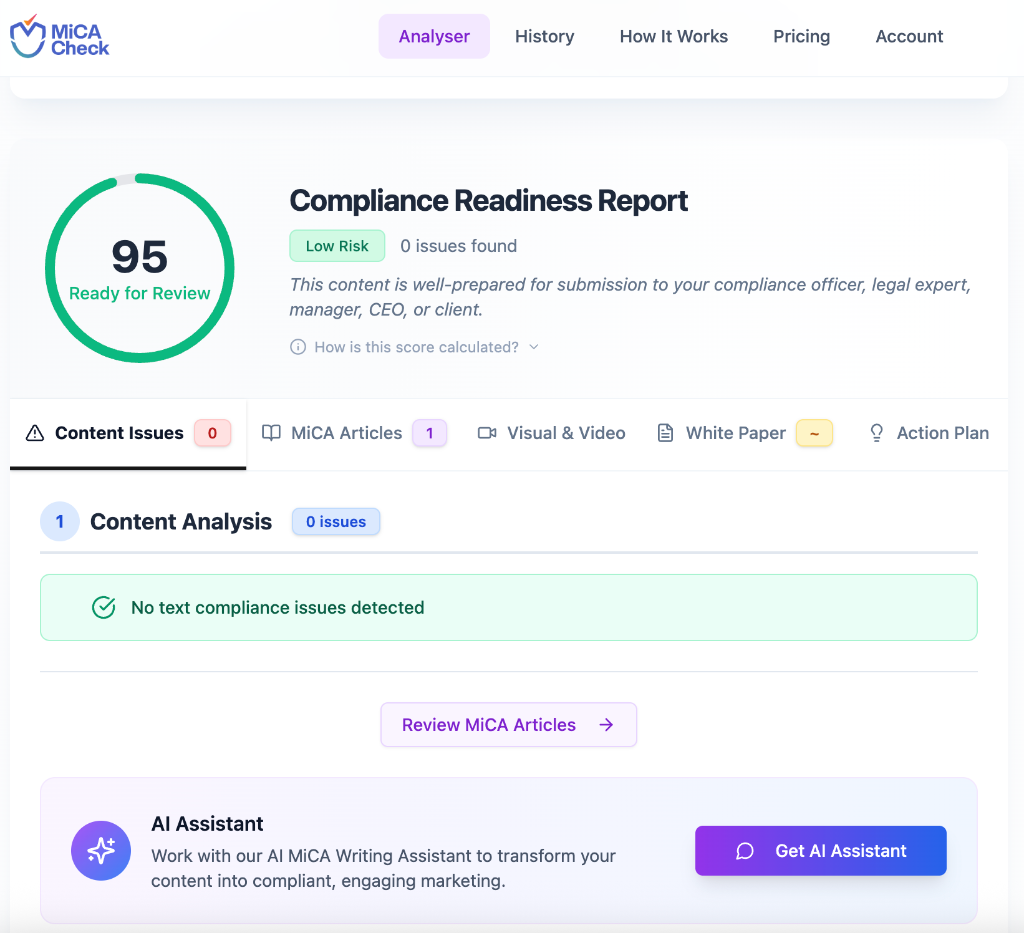This screenshot has height=933, width=1024.
Task: Click the book icon on MiCA Articles
Action: (271, 433)
